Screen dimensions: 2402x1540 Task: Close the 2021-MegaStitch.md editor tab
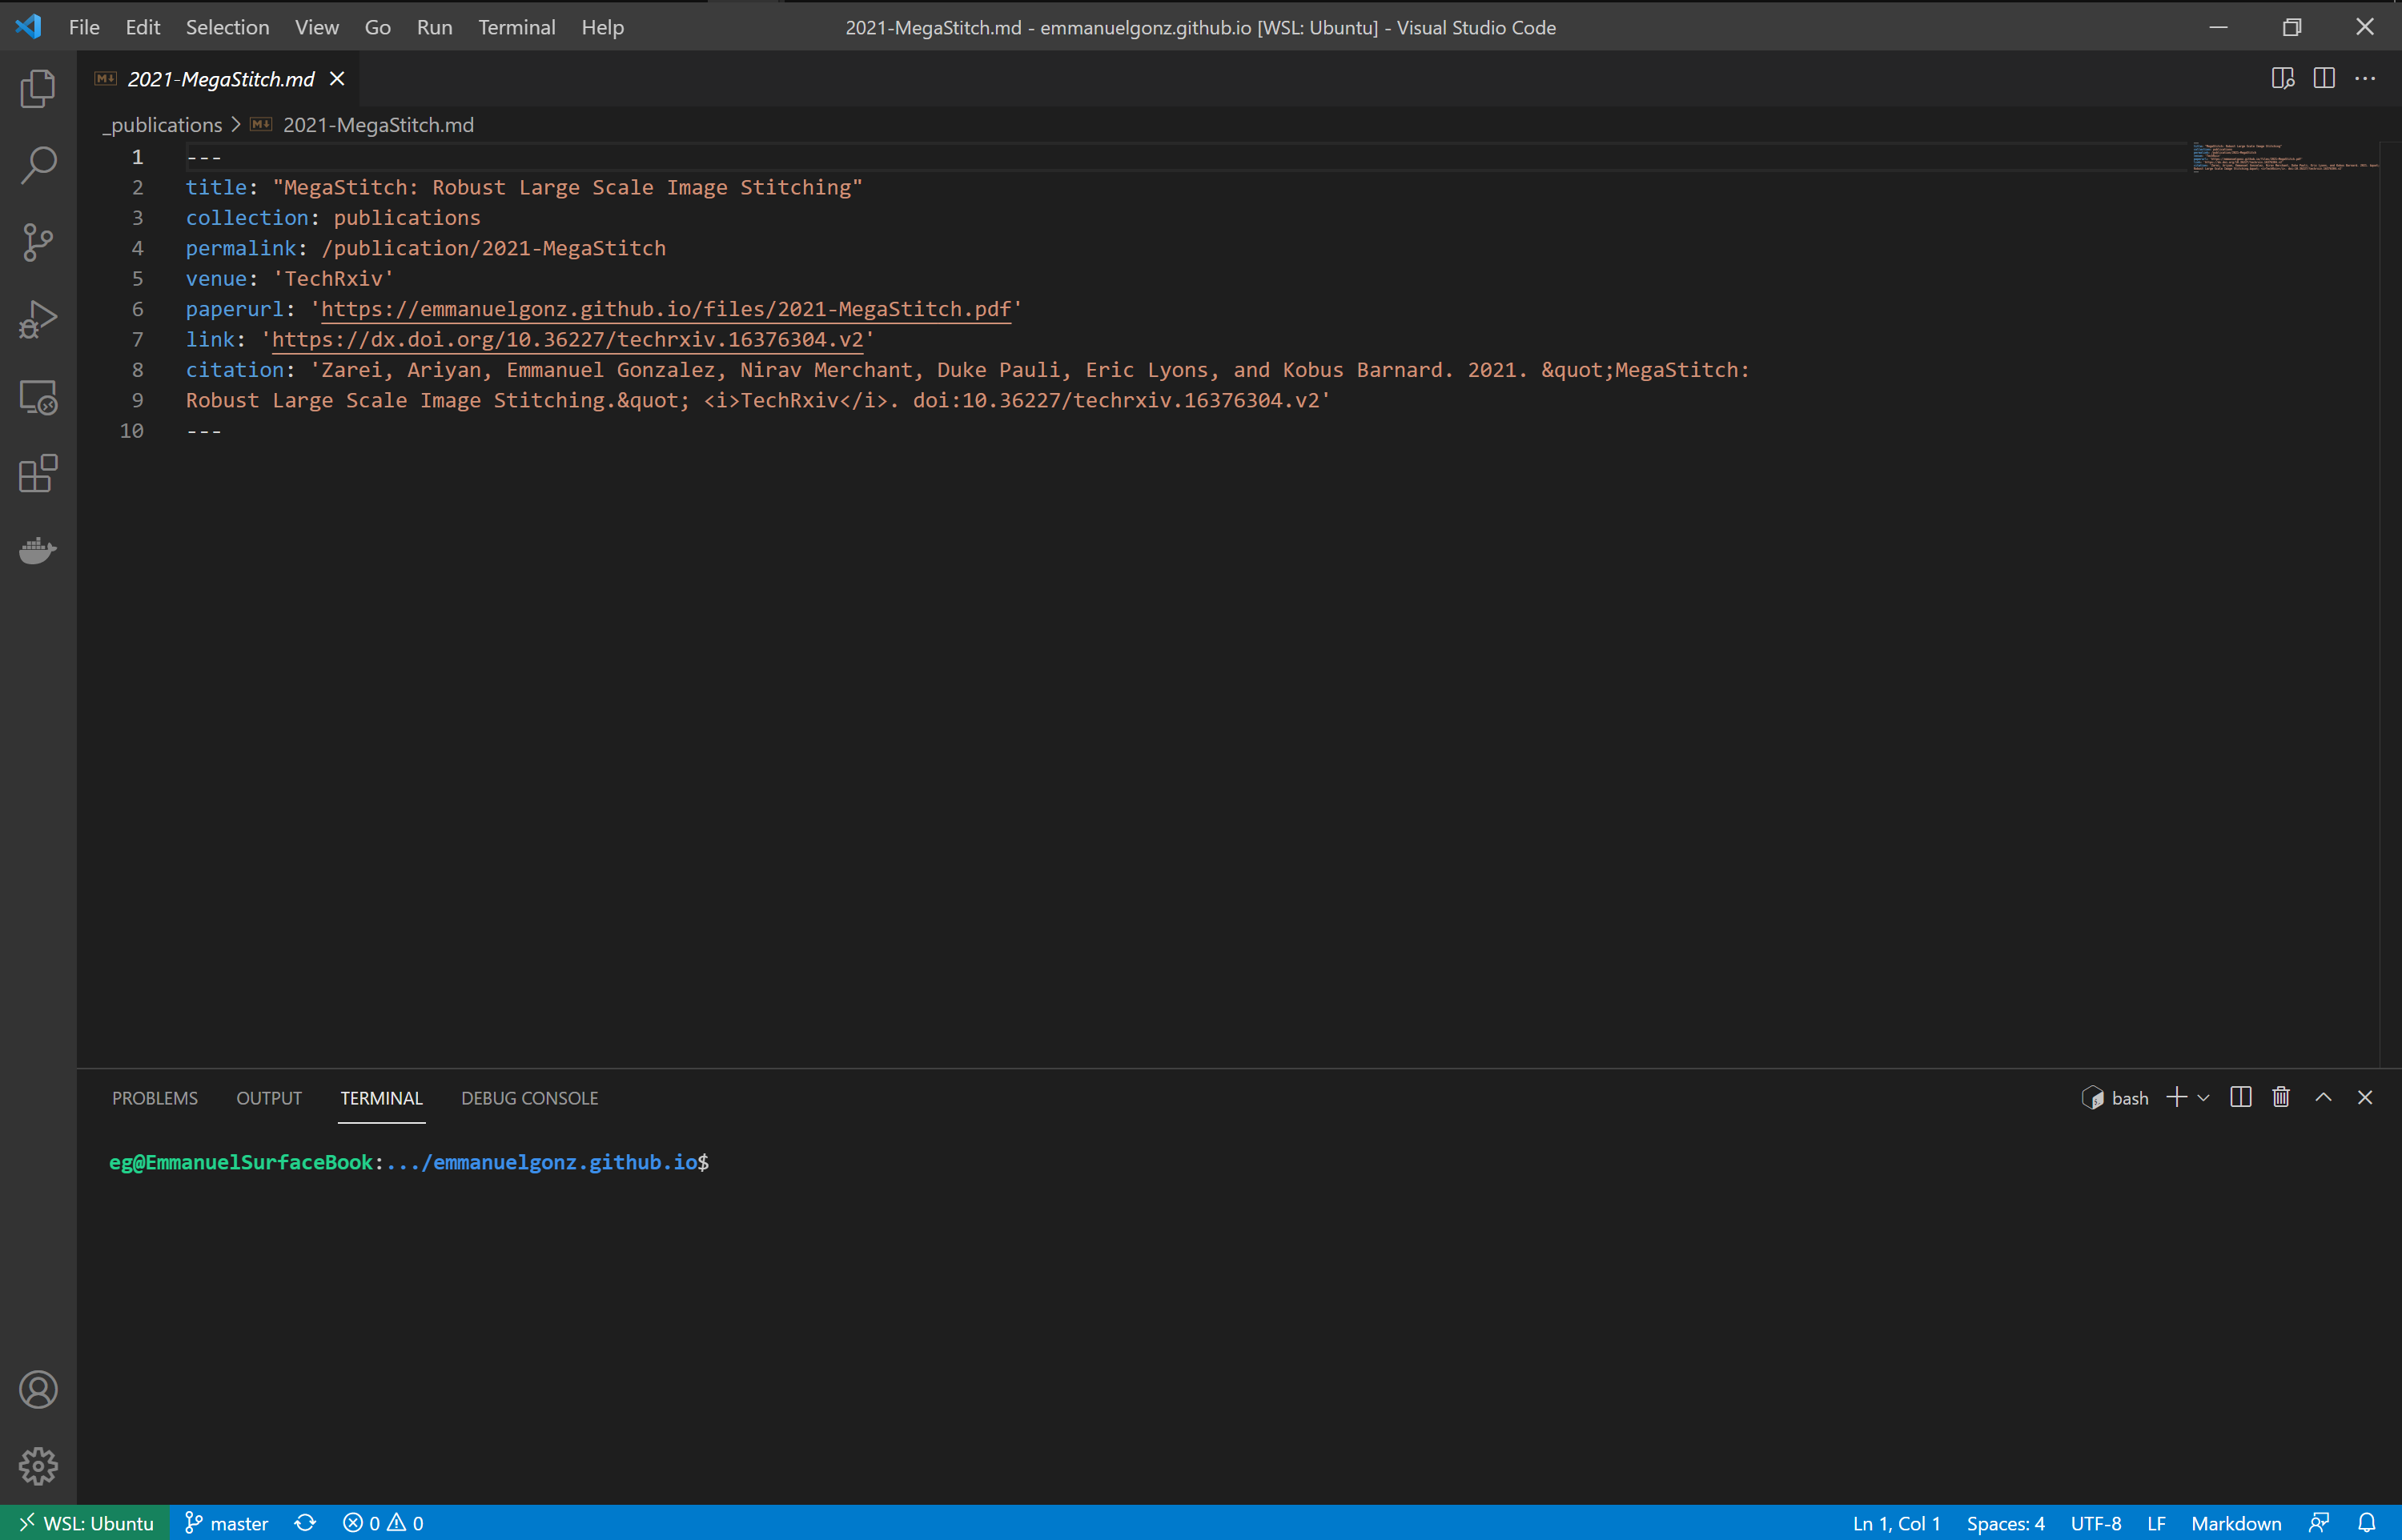click(x=337, y=79)
